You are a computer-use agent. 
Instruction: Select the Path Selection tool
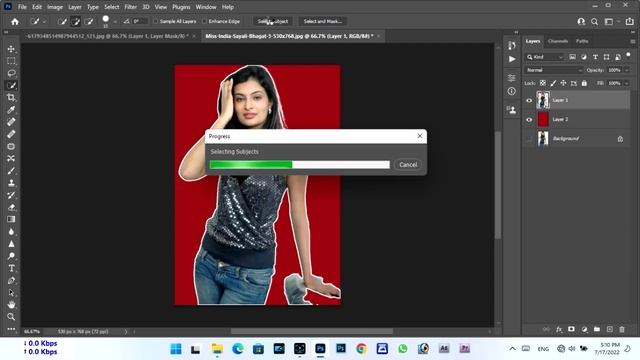(x=11, y=293)
